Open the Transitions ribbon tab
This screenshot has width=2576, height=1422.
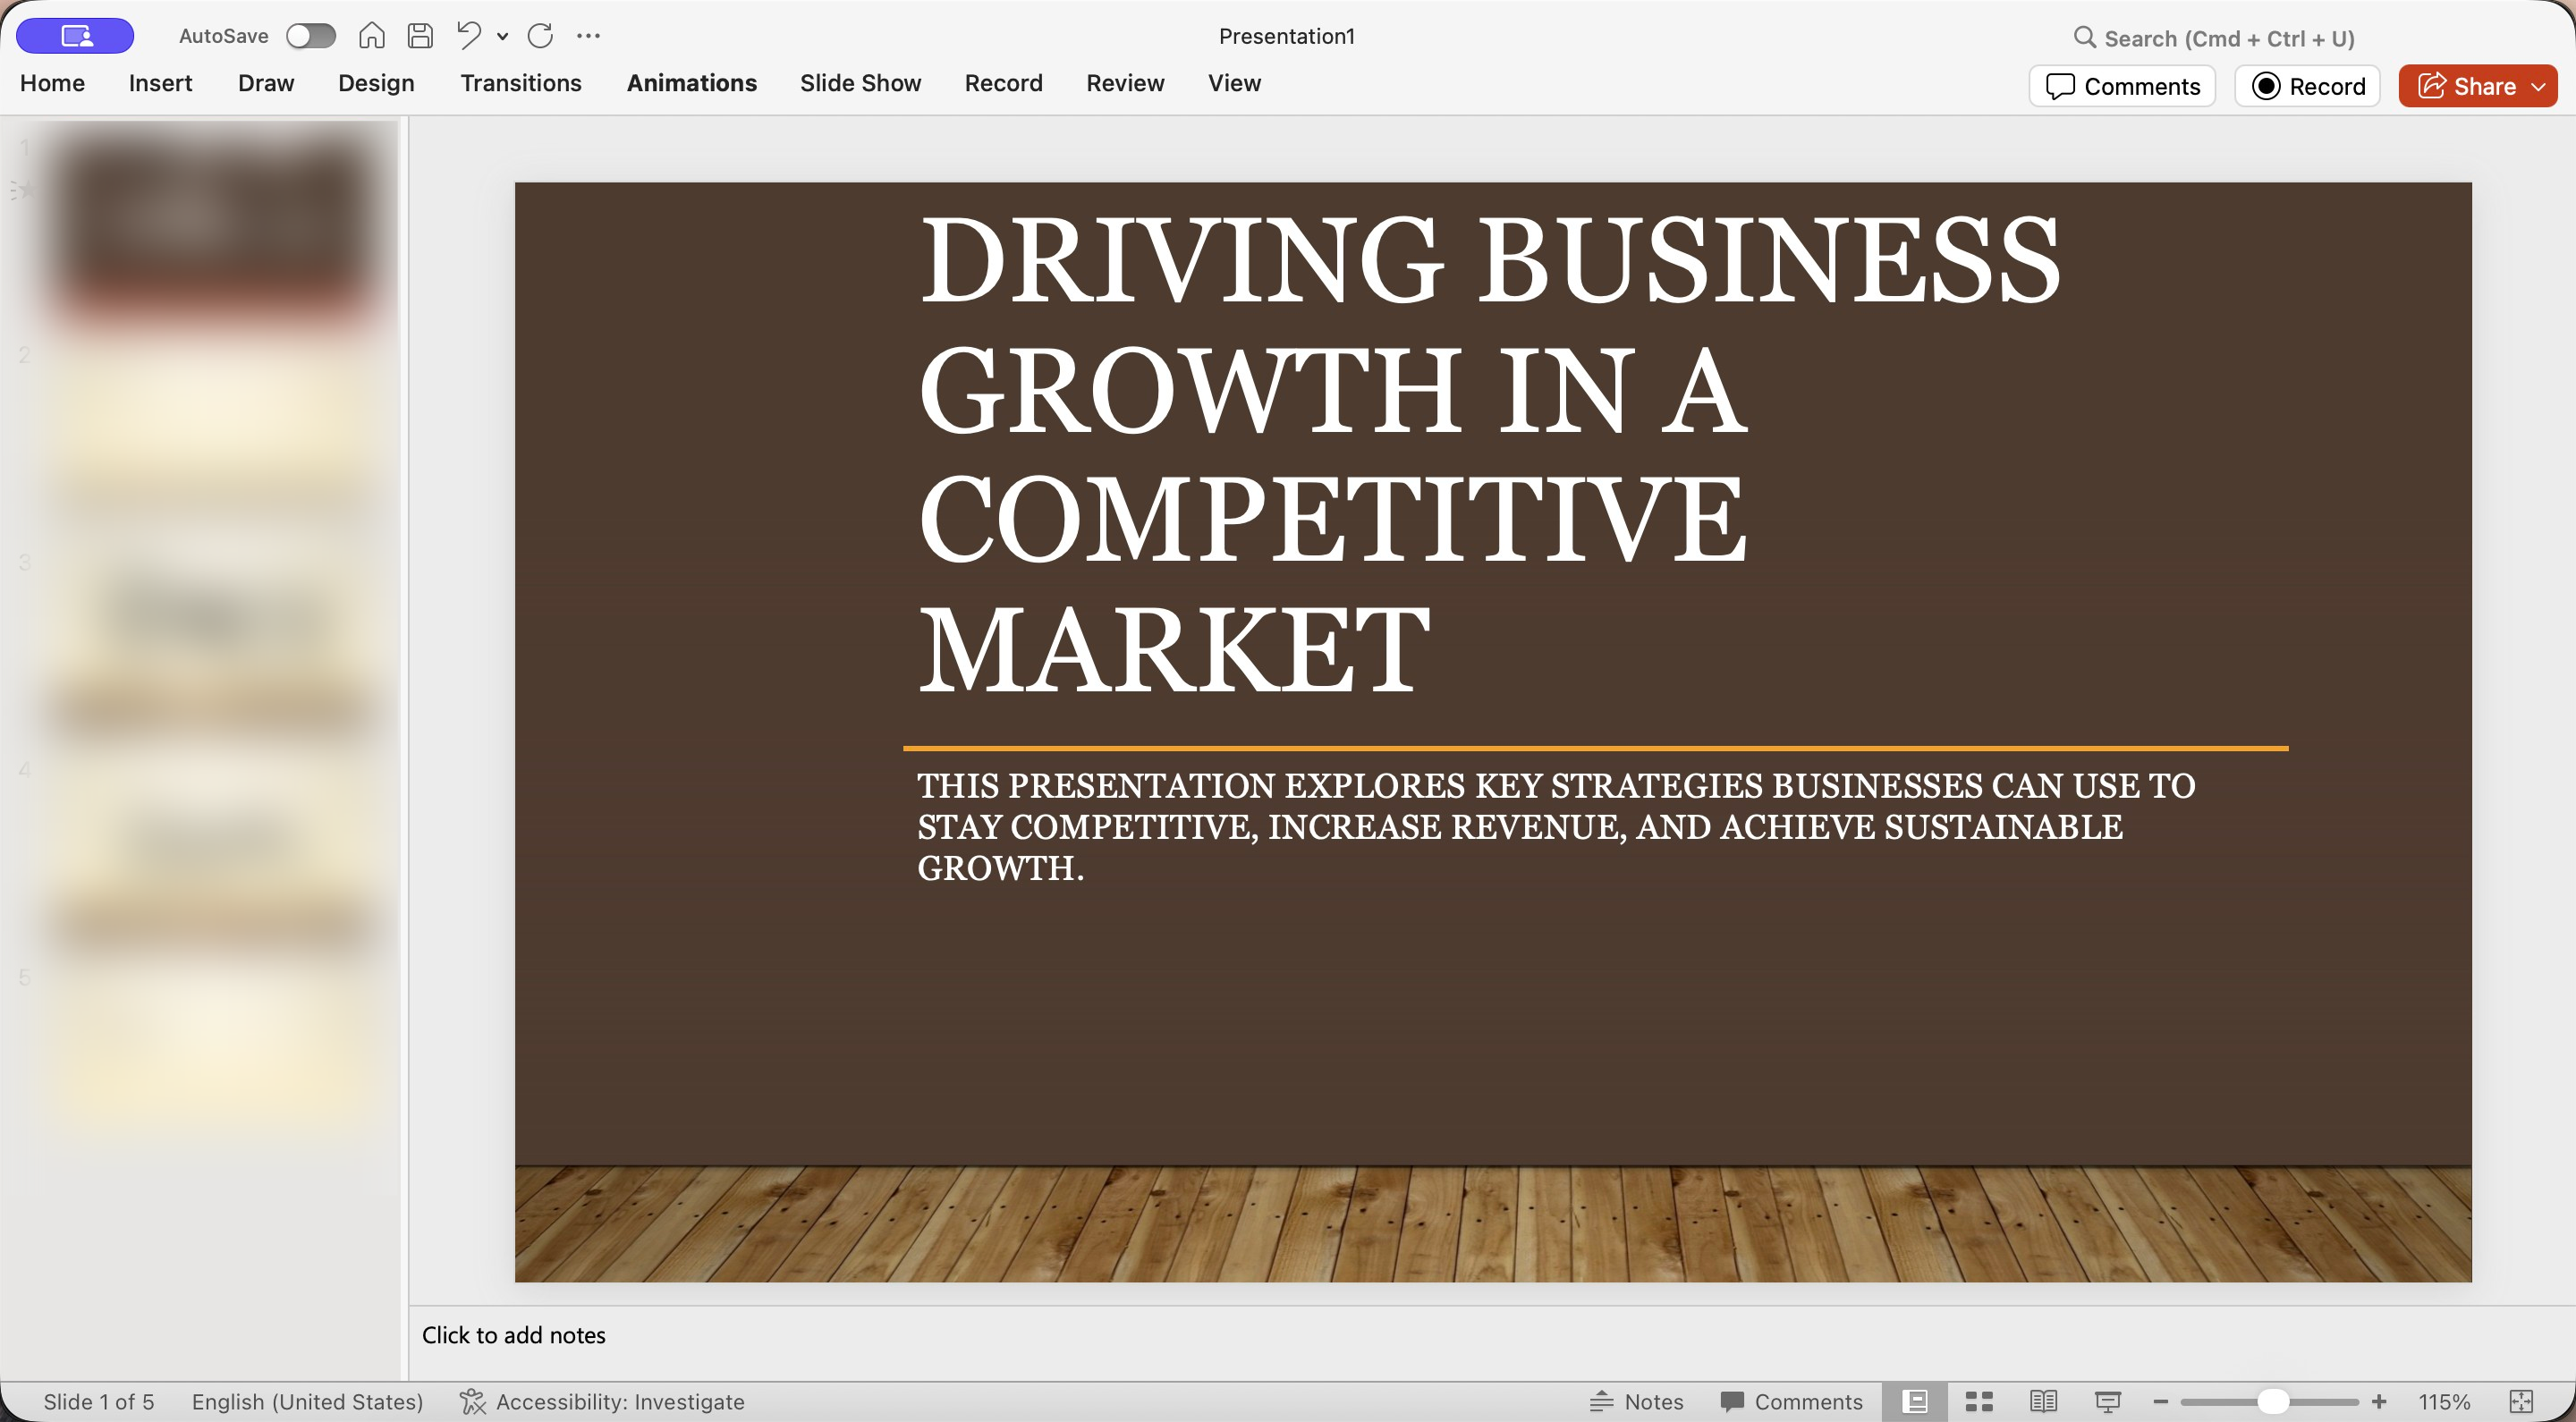pyautogui.click(x=520, y=83)
